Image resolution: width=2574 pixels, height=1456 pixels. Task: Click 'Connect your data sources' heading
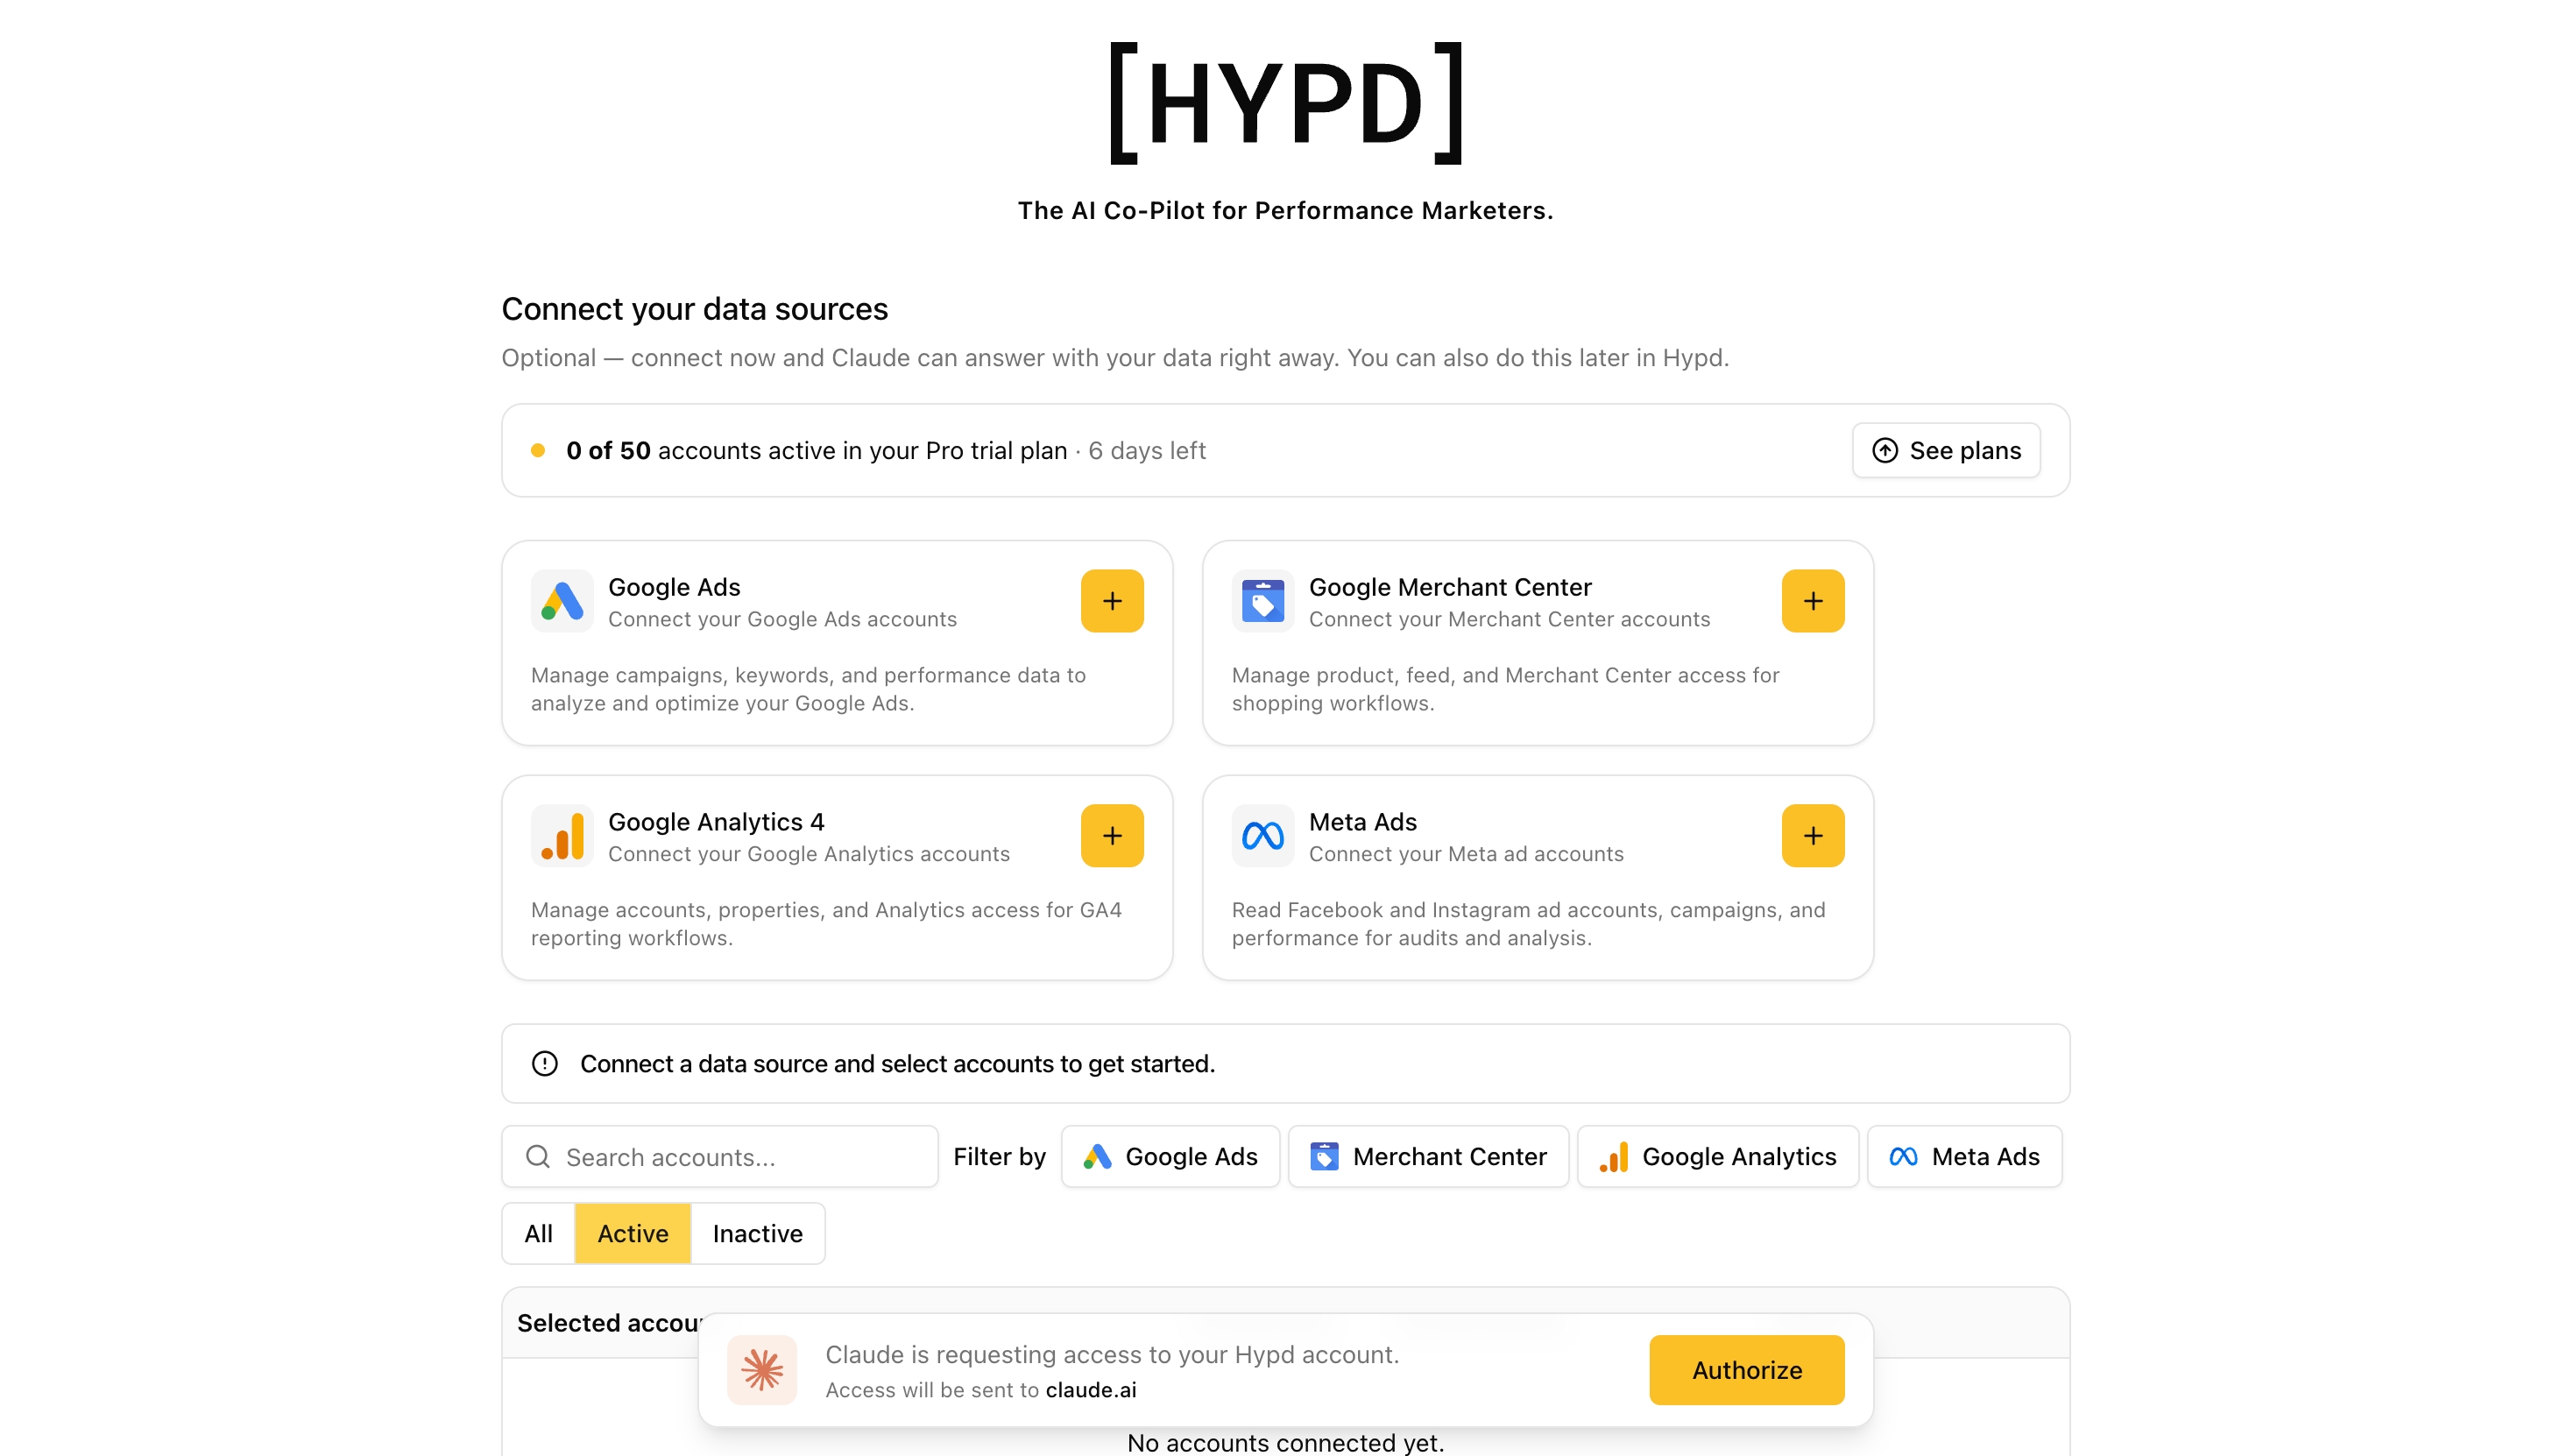tap(694, 309)
